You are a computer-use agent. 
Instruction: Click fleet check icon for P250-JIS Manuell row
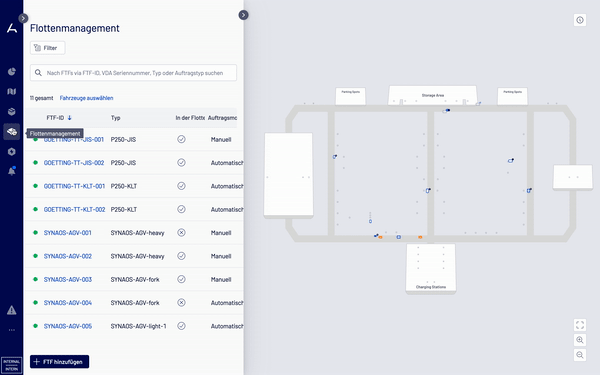tap(181, 139)
